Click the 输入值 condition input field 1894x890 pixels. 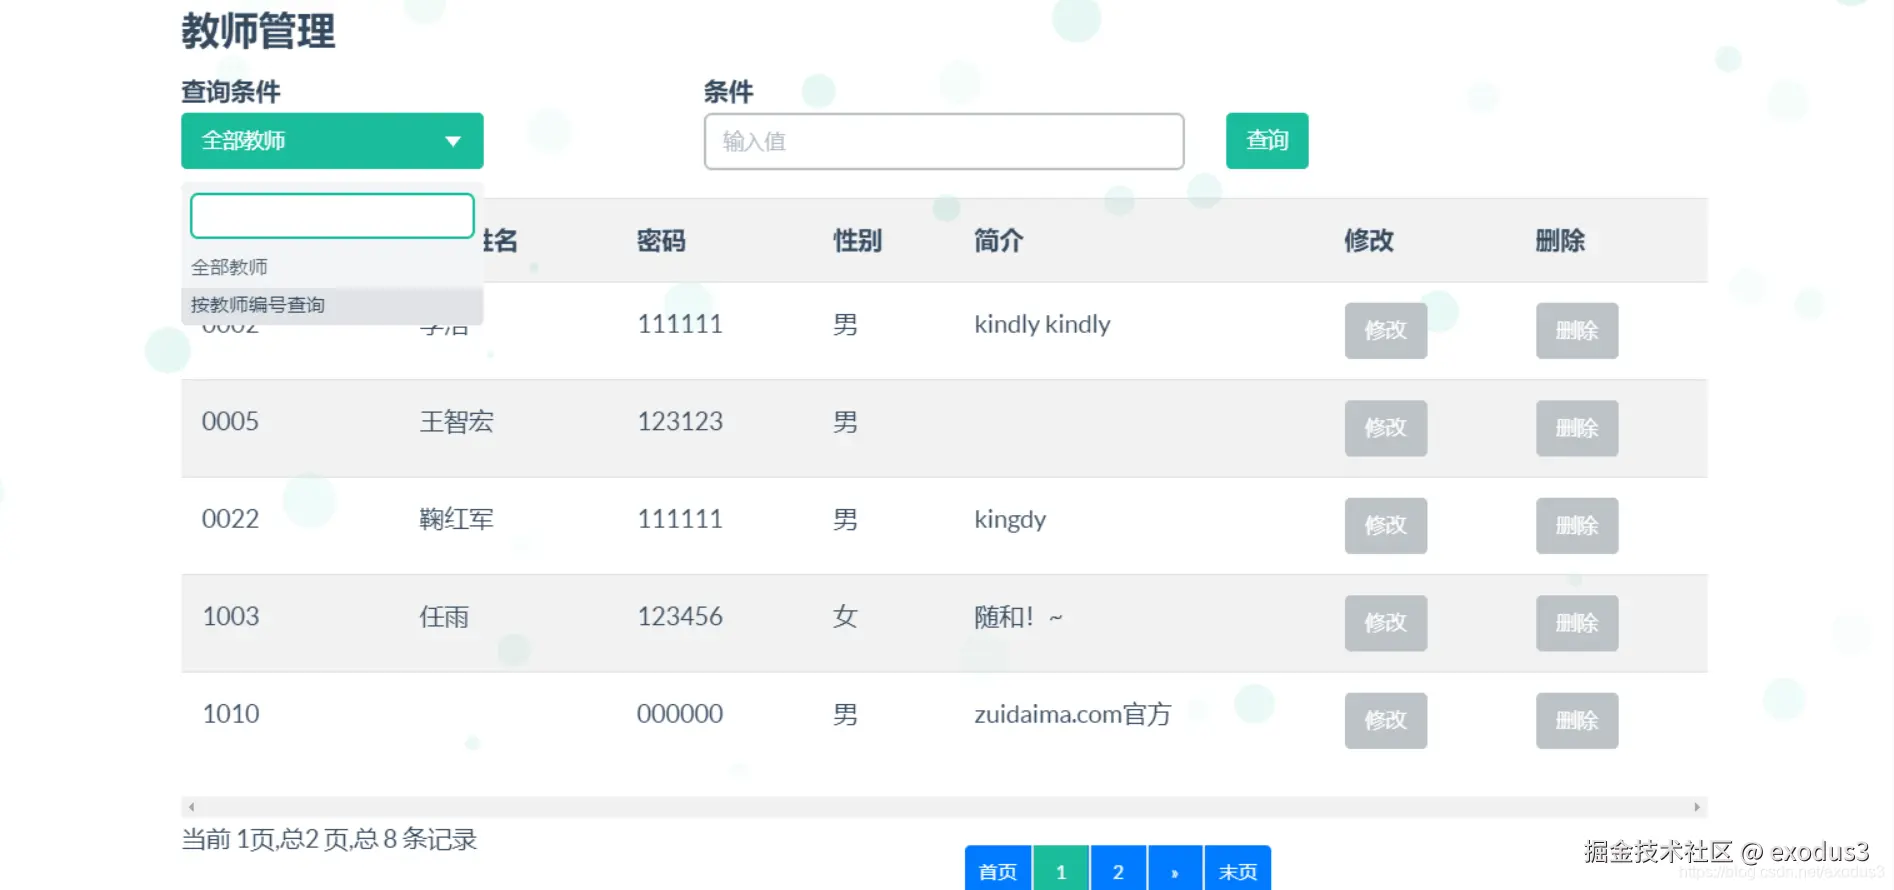tap(944, 141)
